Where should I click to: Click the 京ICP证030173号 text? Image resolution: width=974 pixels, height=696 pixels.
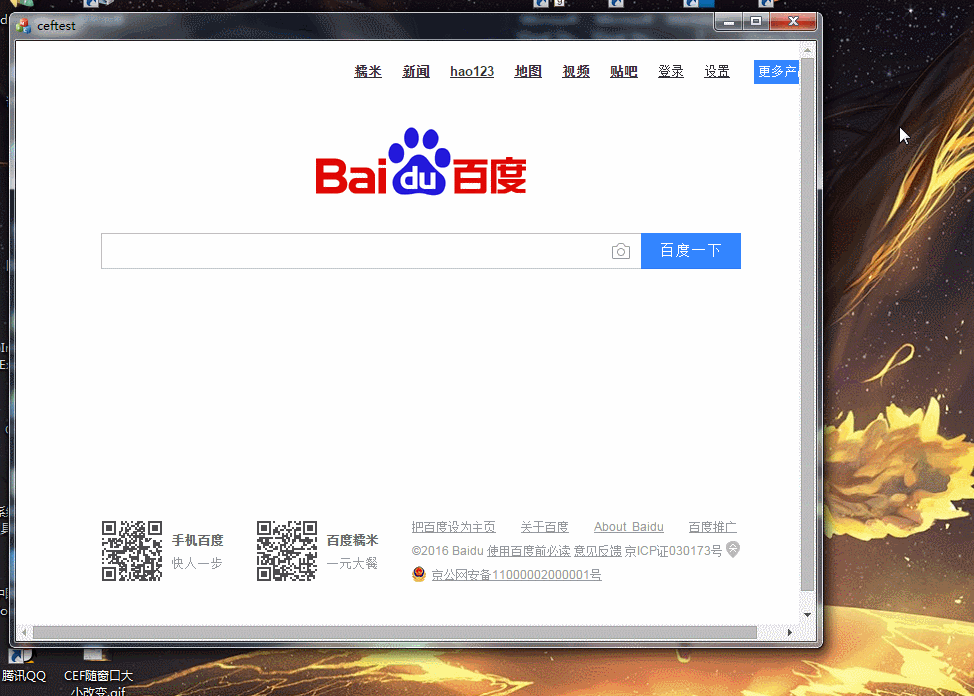[673, 551]
